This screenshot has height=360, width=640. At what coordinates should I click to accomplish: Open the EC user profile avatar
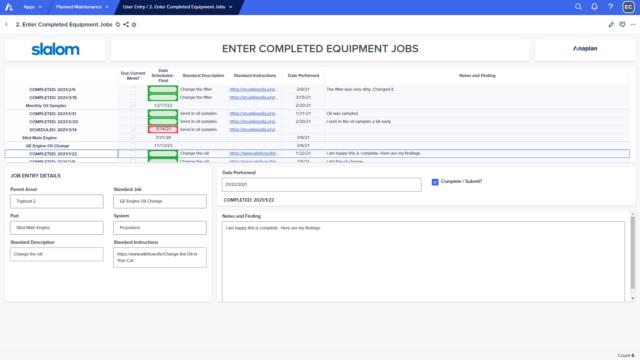coord(628,7)
